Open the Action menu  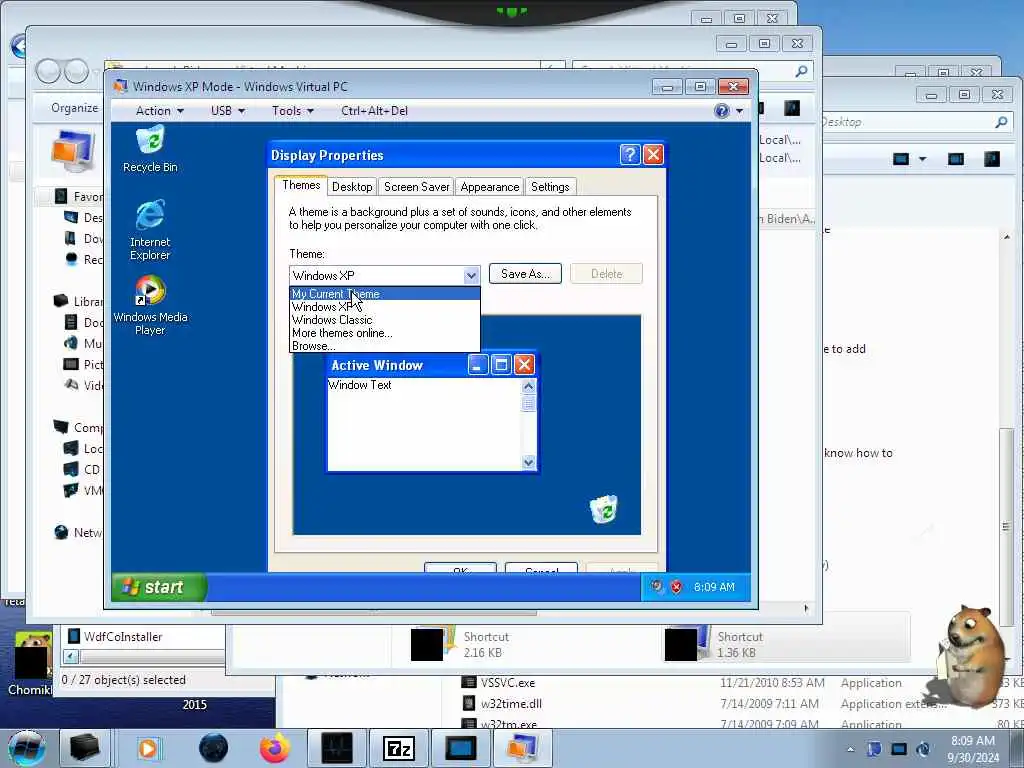159,111
